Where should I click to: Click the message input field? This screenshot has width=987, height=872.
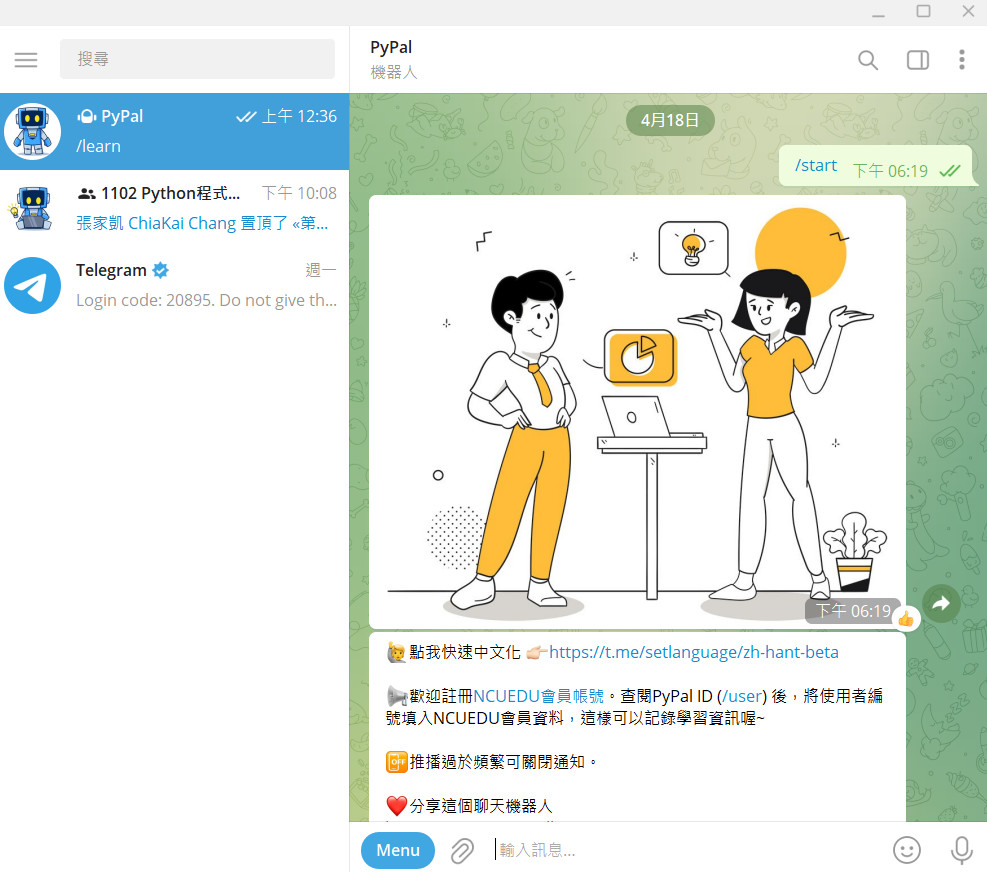(600, 850)
